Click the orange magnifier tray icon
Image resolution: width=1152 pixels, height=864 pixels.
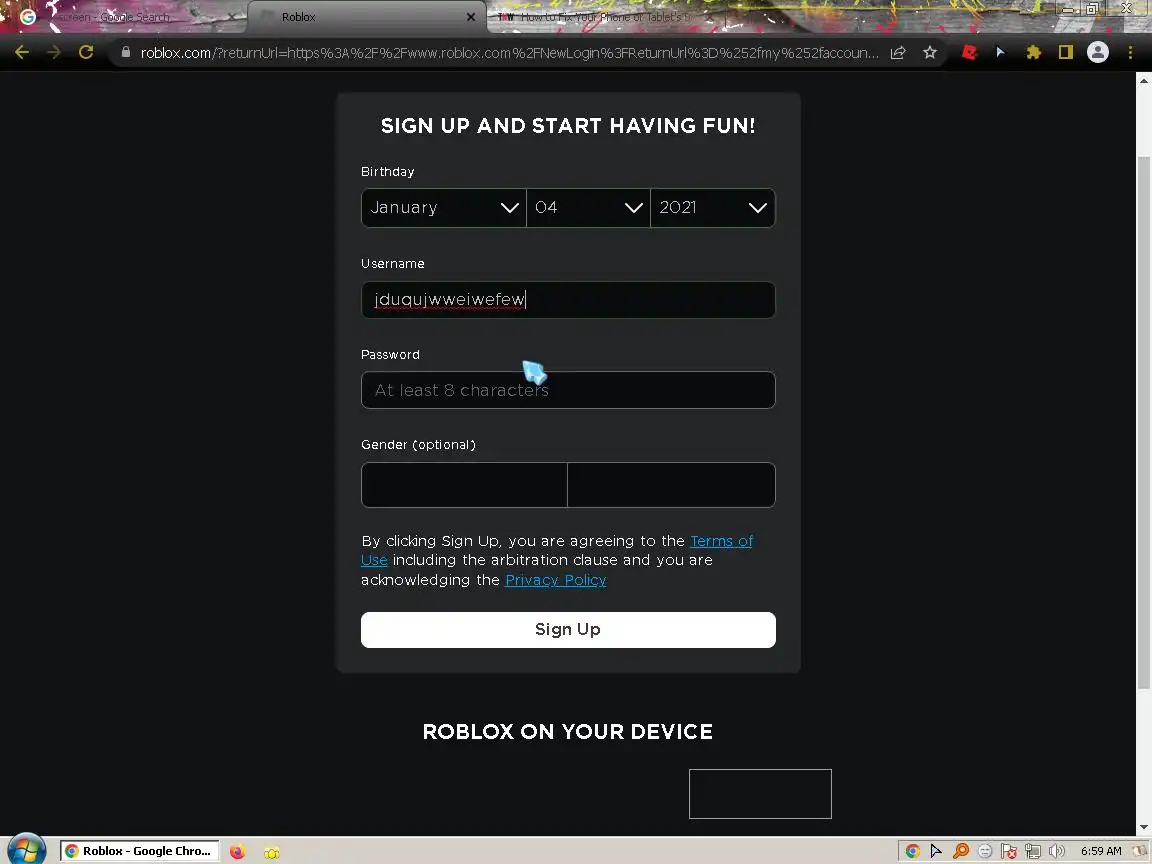pyautogui.click(x=960, y=851)
